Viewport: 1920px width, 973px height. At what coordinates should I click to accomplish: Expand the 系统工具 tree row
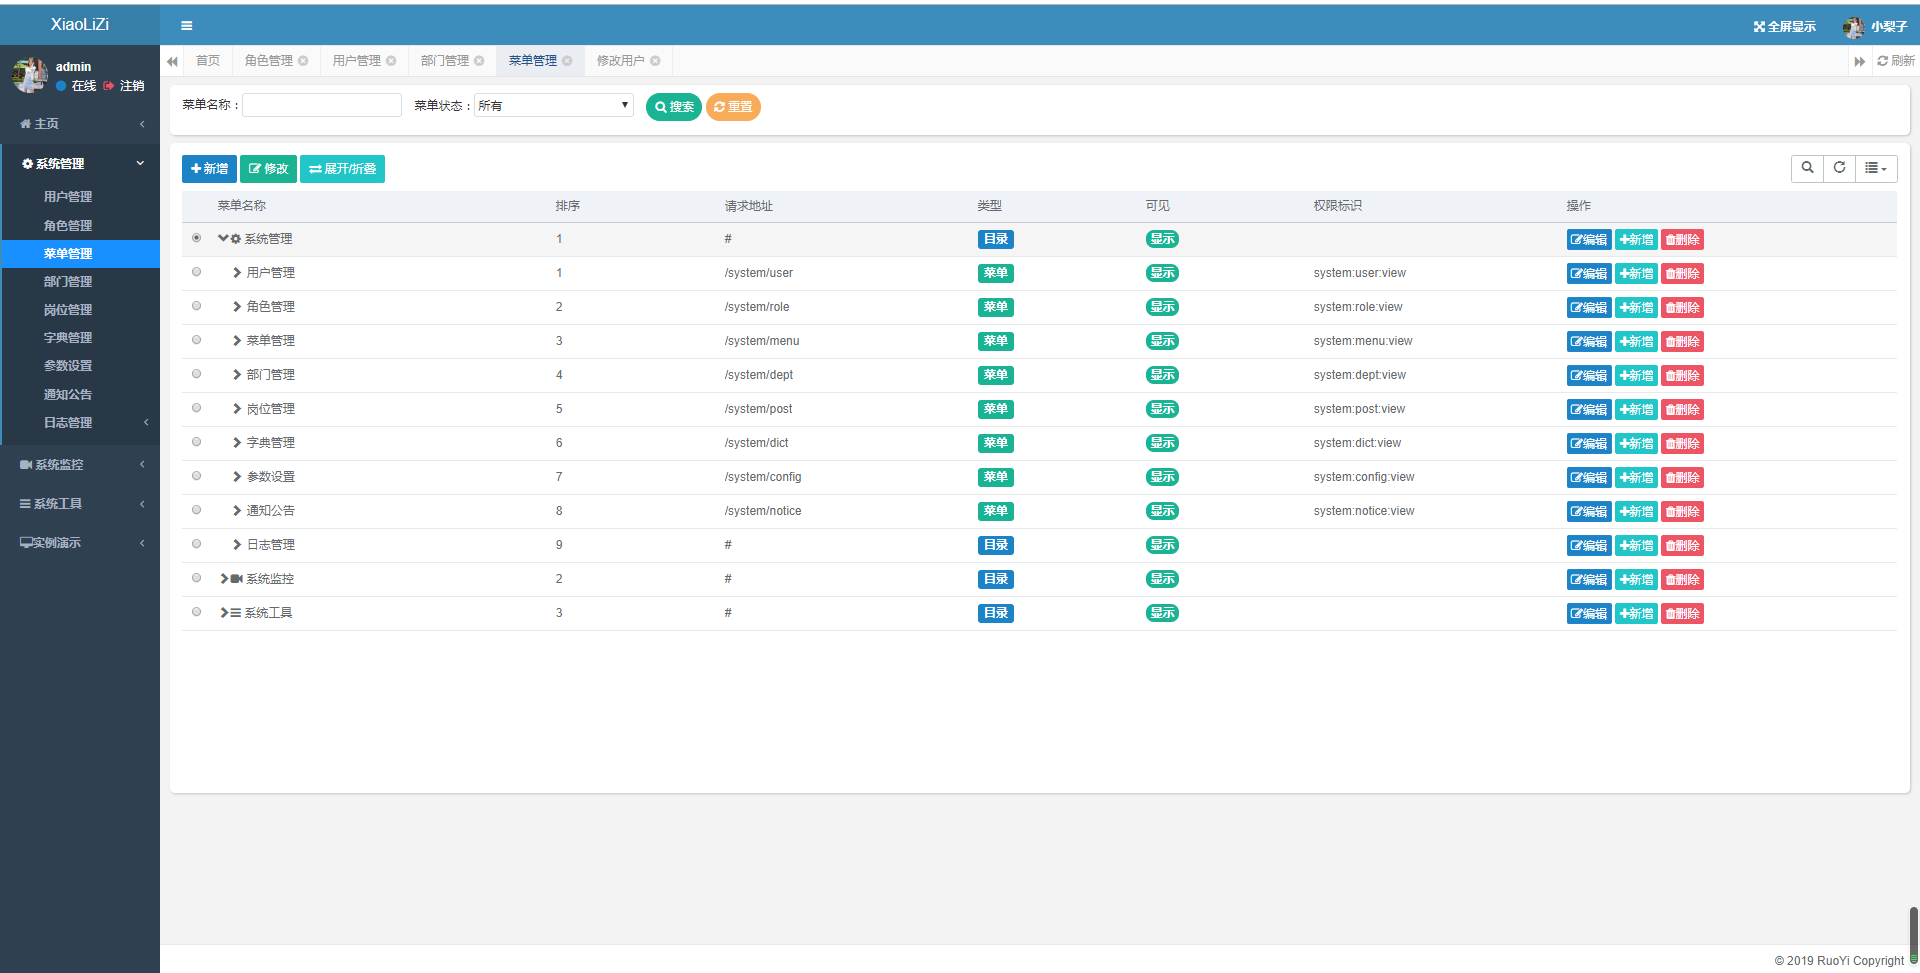(224, 613)
